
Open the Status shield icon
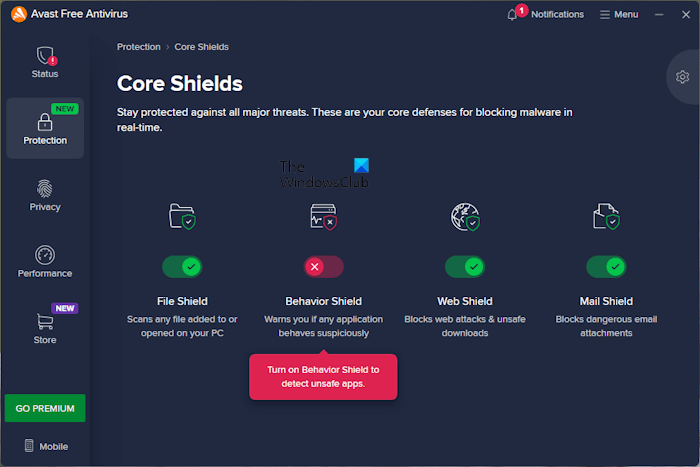click(x=44, y=55)
